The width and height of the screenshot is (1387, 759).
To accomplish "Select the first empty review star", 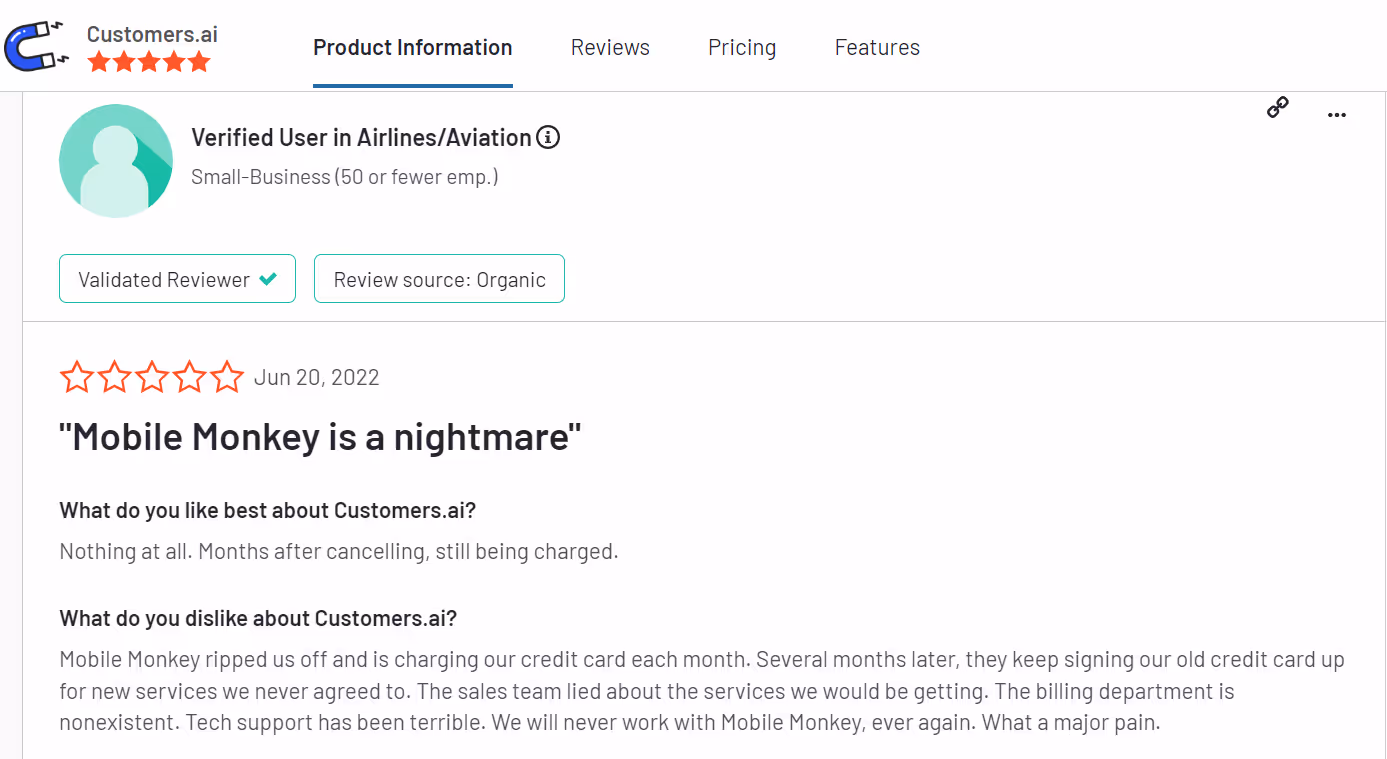I will tap(76, 376).
